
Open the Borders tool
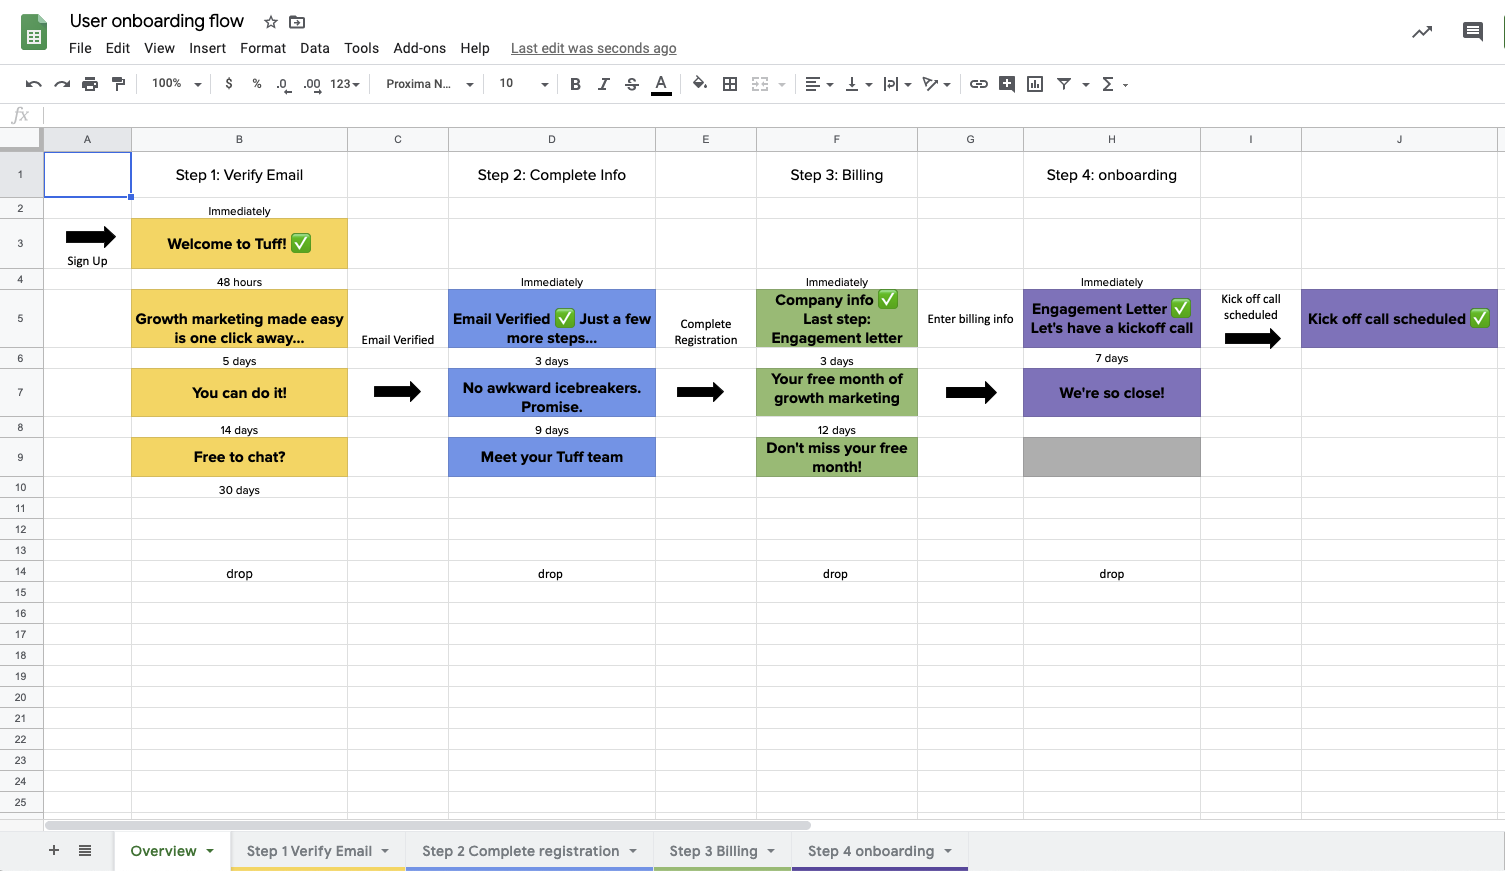[x=729, y=84]
